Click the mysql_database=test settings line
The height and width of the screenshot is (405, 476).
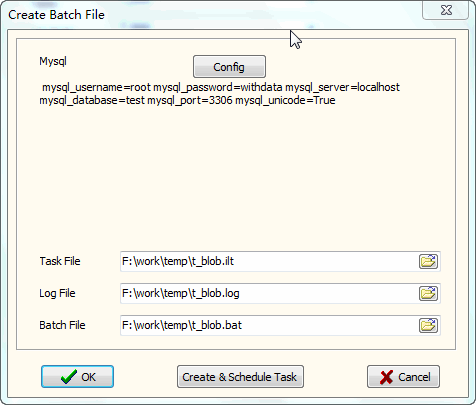coord(187,100)
